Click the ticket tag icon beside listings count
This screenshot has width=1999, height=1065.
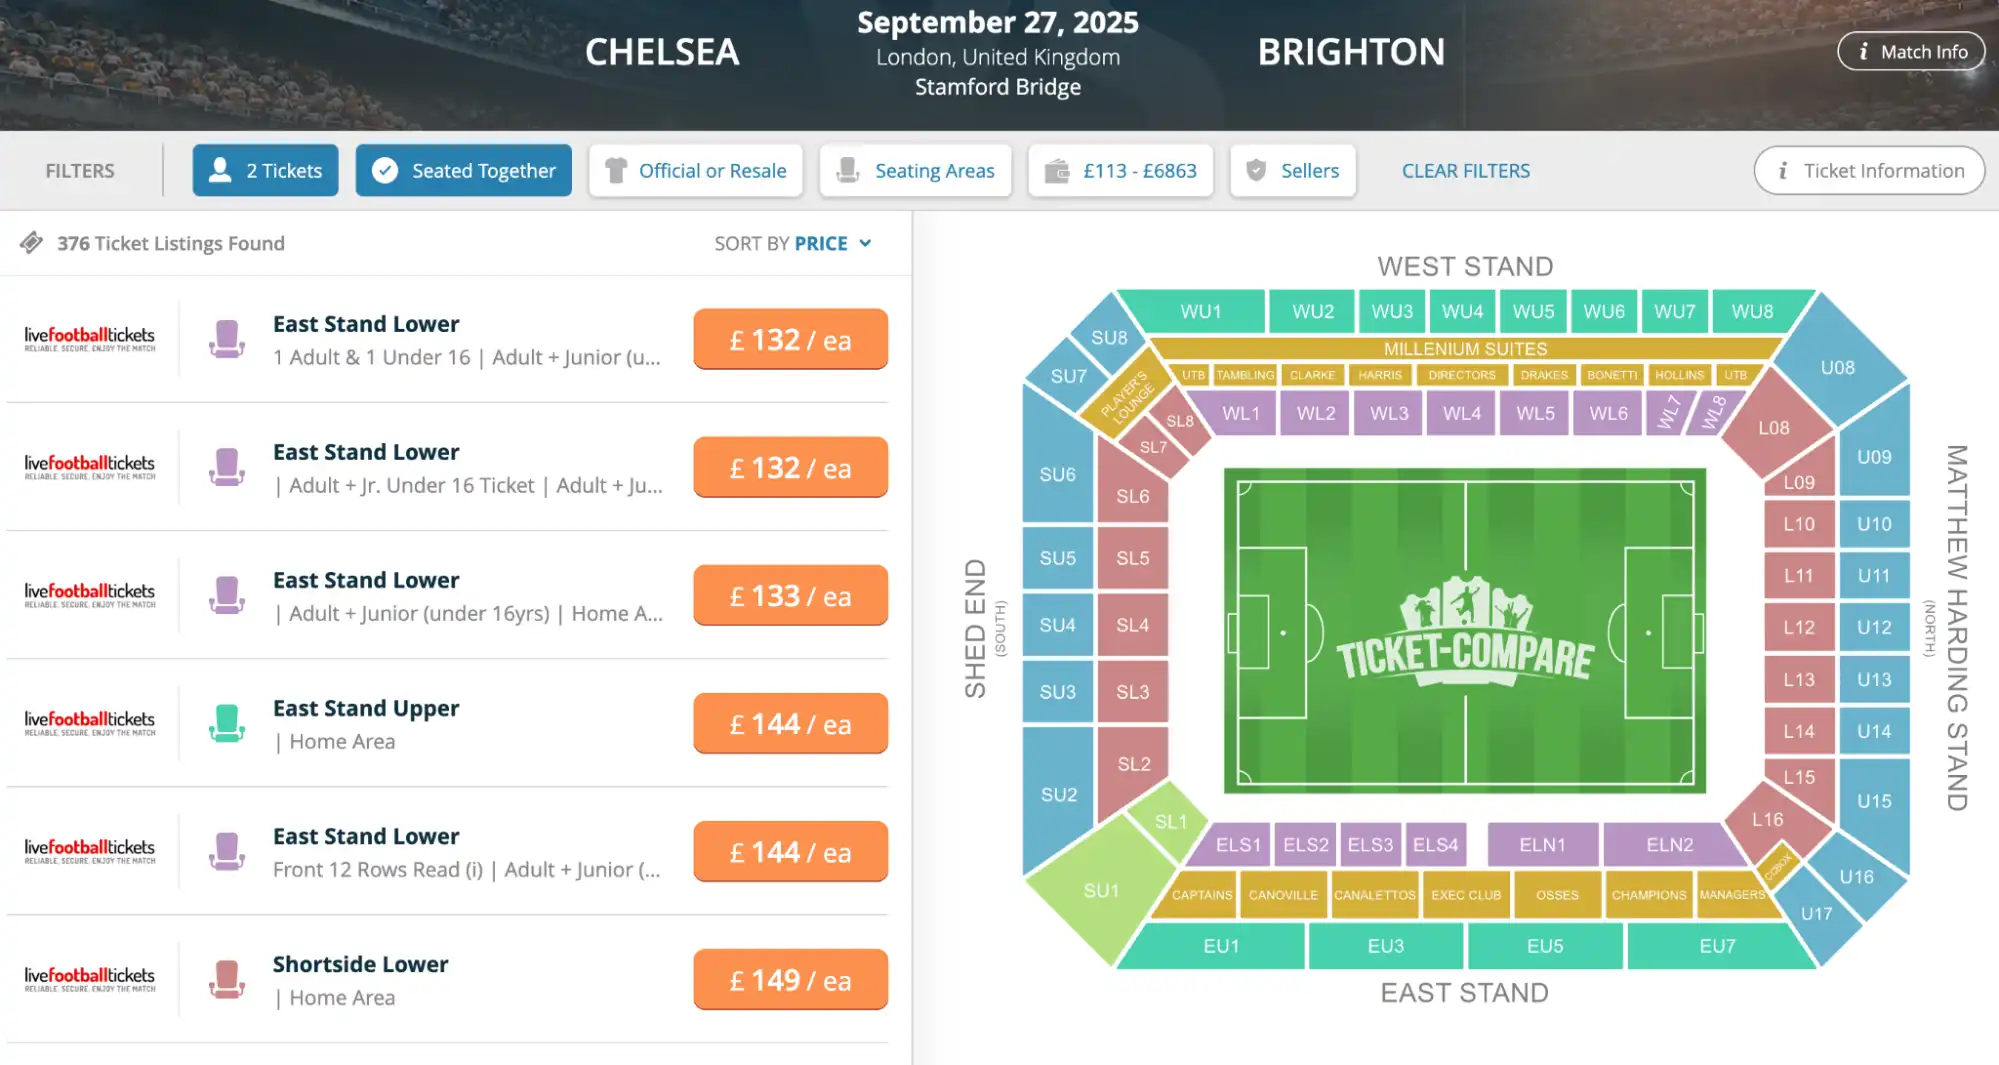[33, 242]
